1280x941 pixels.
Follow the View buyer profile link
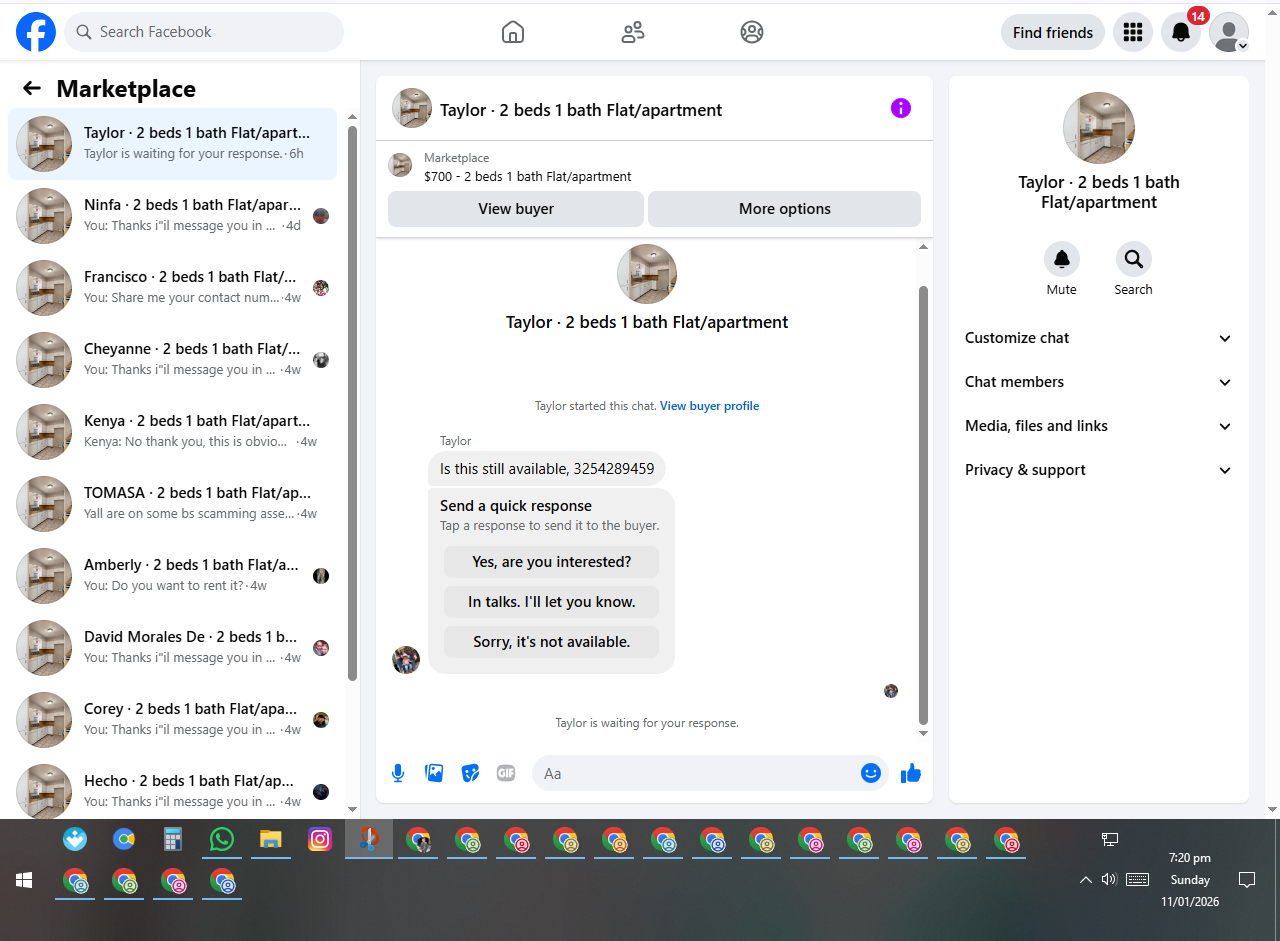pos(710,406)
